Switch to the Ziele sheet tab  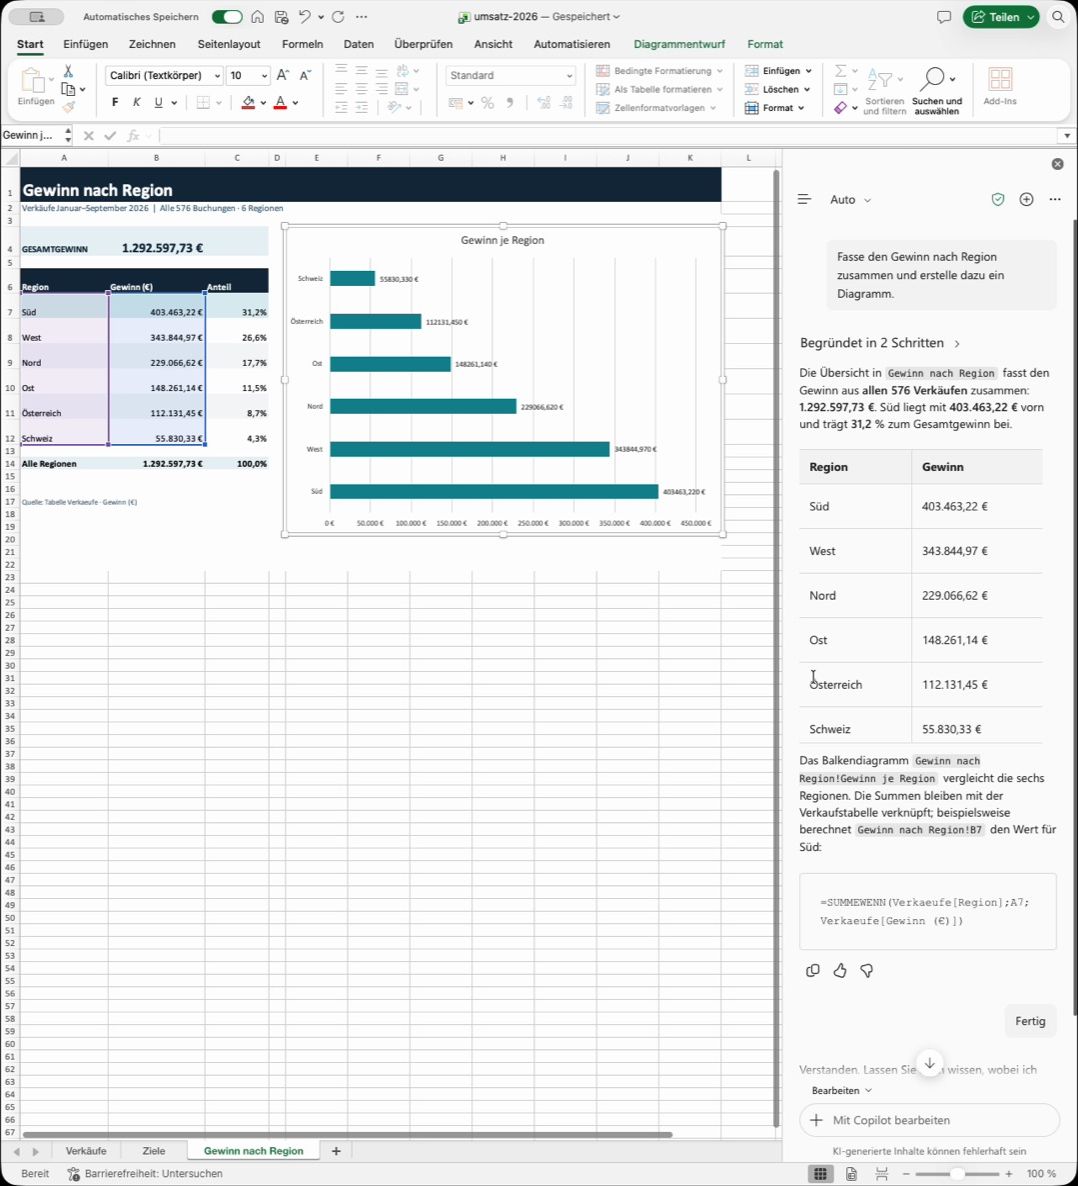(x=154, y=1151)
